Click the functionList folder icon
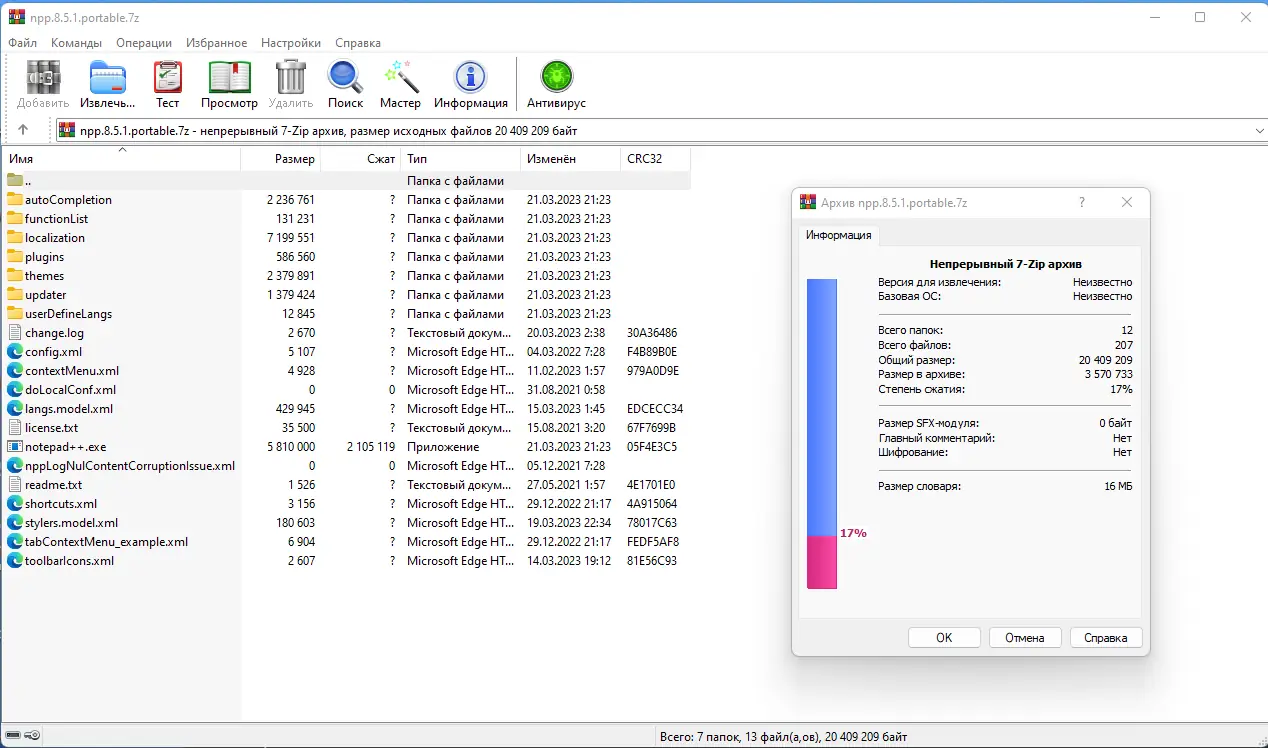Screen dimensions: 1268x748 click(15, 218)
